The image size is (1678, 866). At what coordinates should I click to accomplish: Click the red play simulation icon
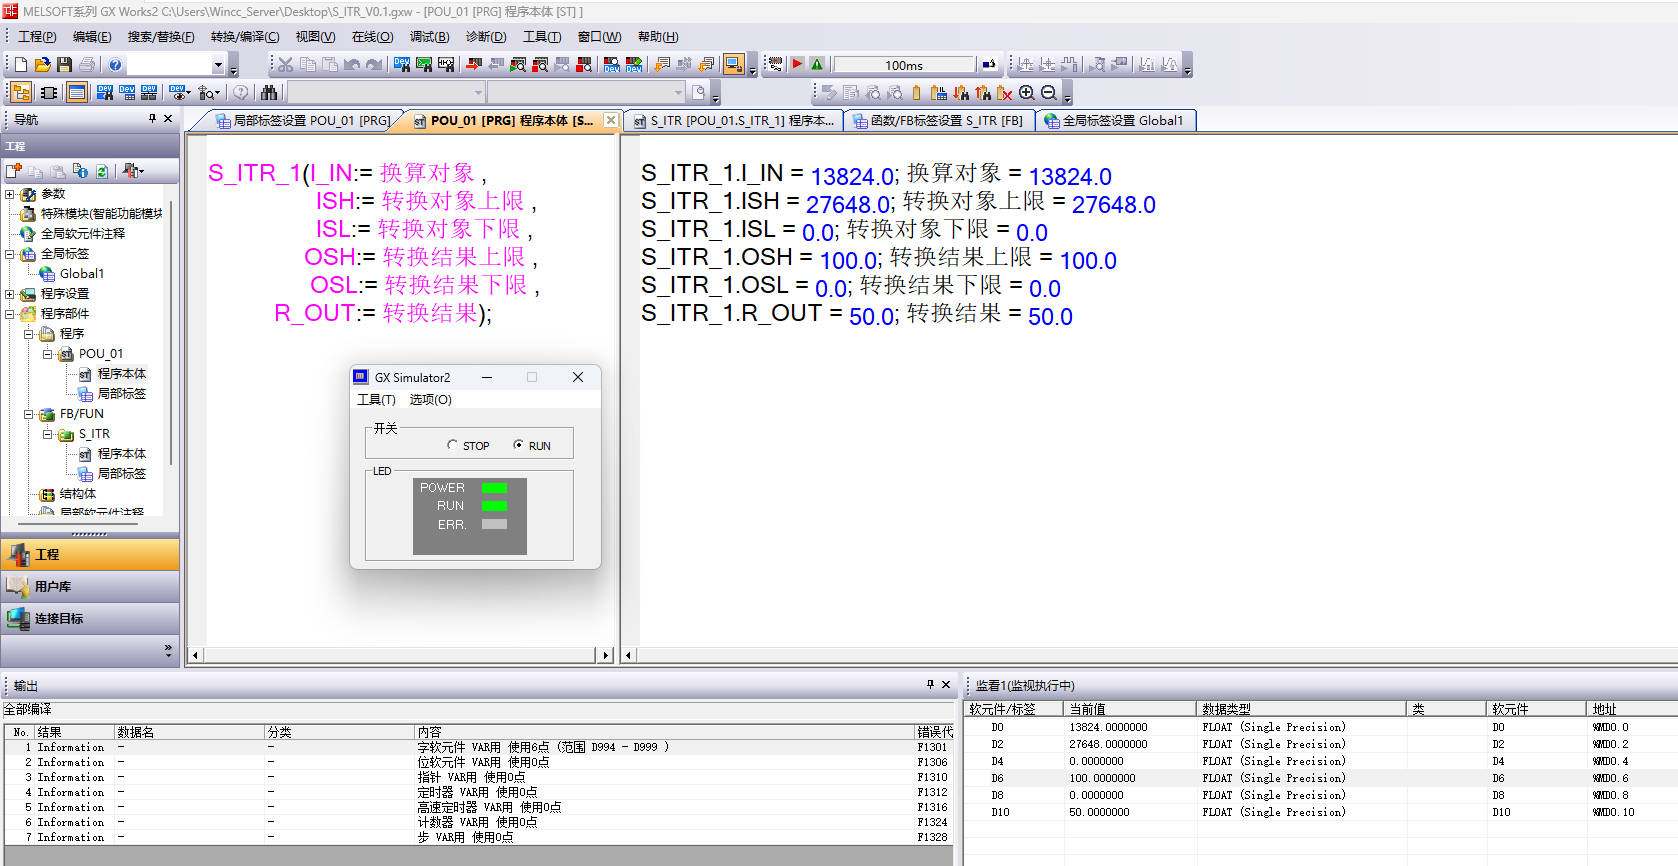[x=797, y=65]
